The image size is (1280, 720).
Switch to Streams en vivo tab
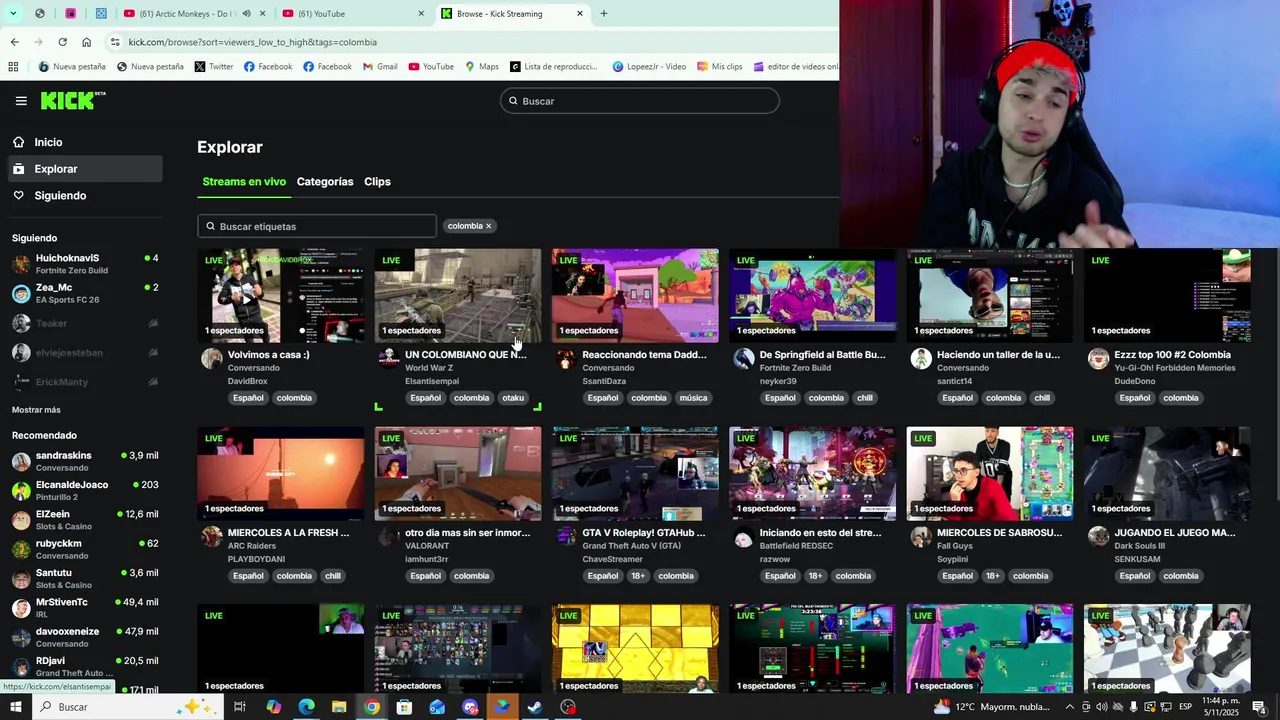point(244,182)
